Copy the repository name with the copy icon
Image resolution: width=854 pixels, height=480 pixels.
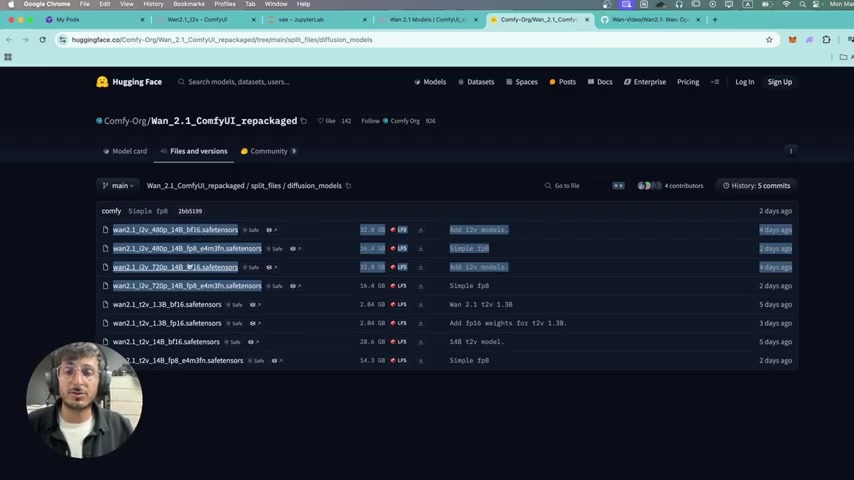click(304, 121)
